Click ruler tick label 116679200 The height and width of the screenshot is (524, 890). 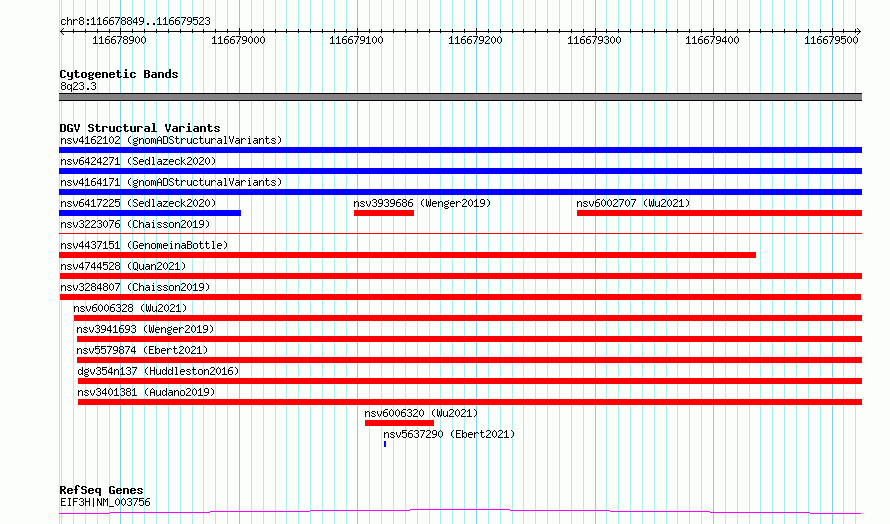click(475, 40)
